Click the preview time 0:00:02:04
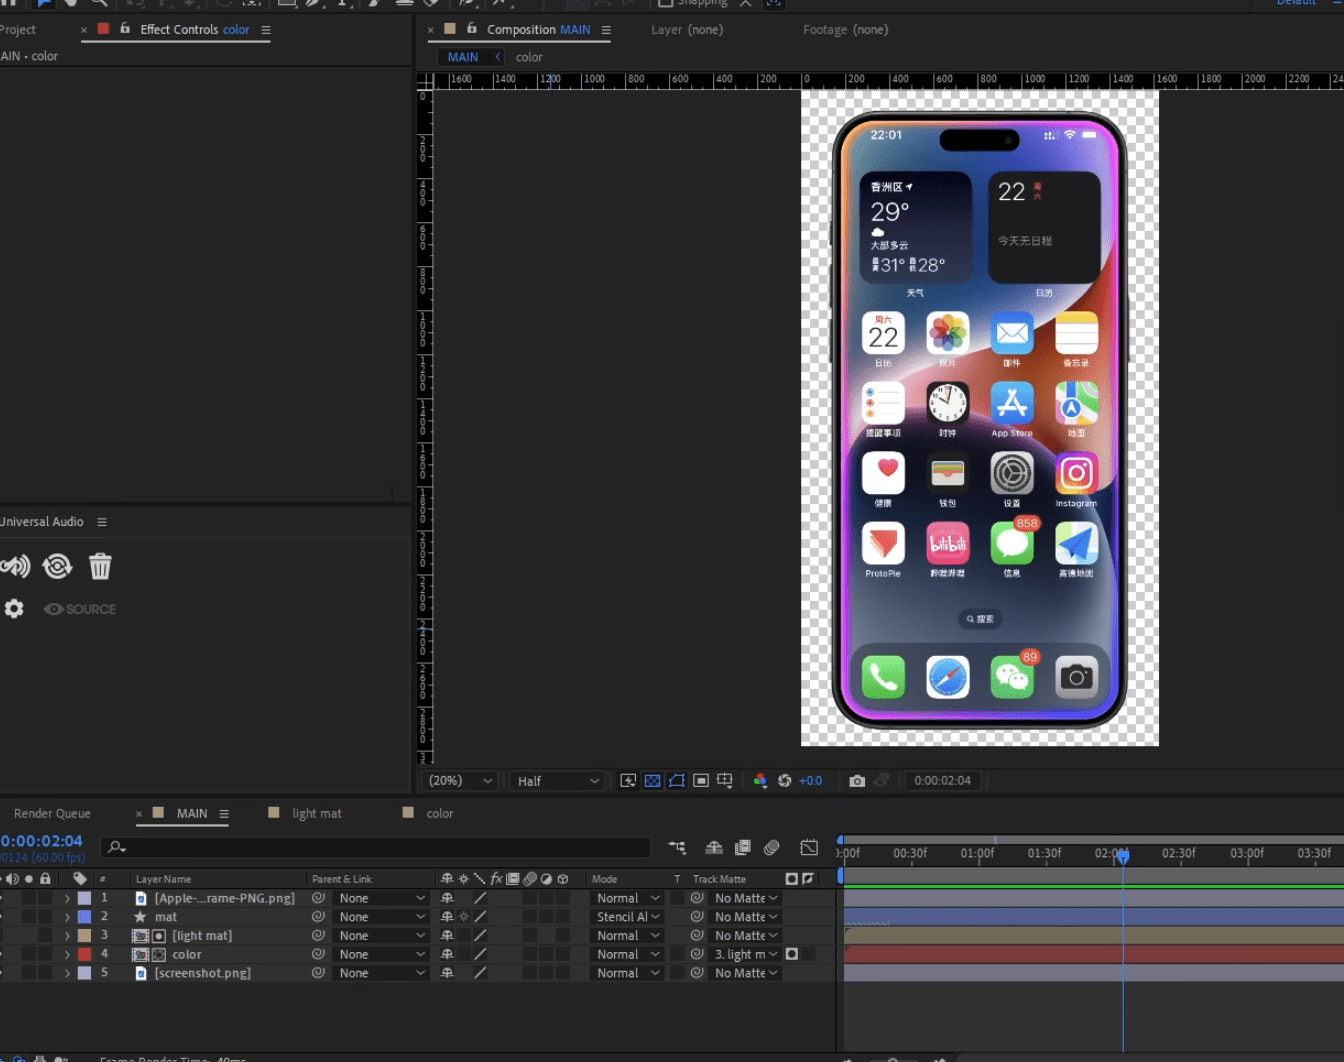Viewport: 1344px width, 1062px height. click(x=942, y=781)
